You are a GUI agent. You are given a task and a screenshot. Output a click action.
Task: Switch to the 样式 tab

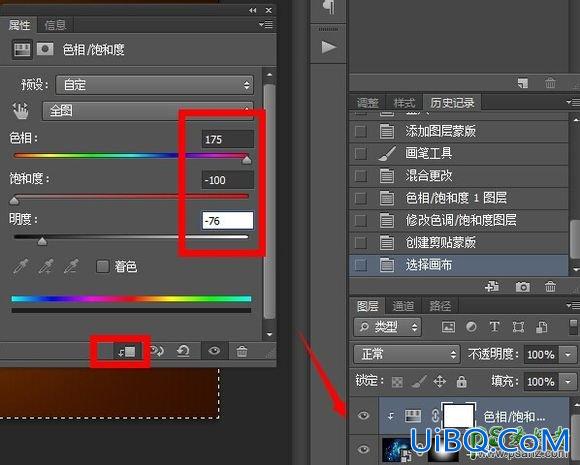tap(404, 102)
